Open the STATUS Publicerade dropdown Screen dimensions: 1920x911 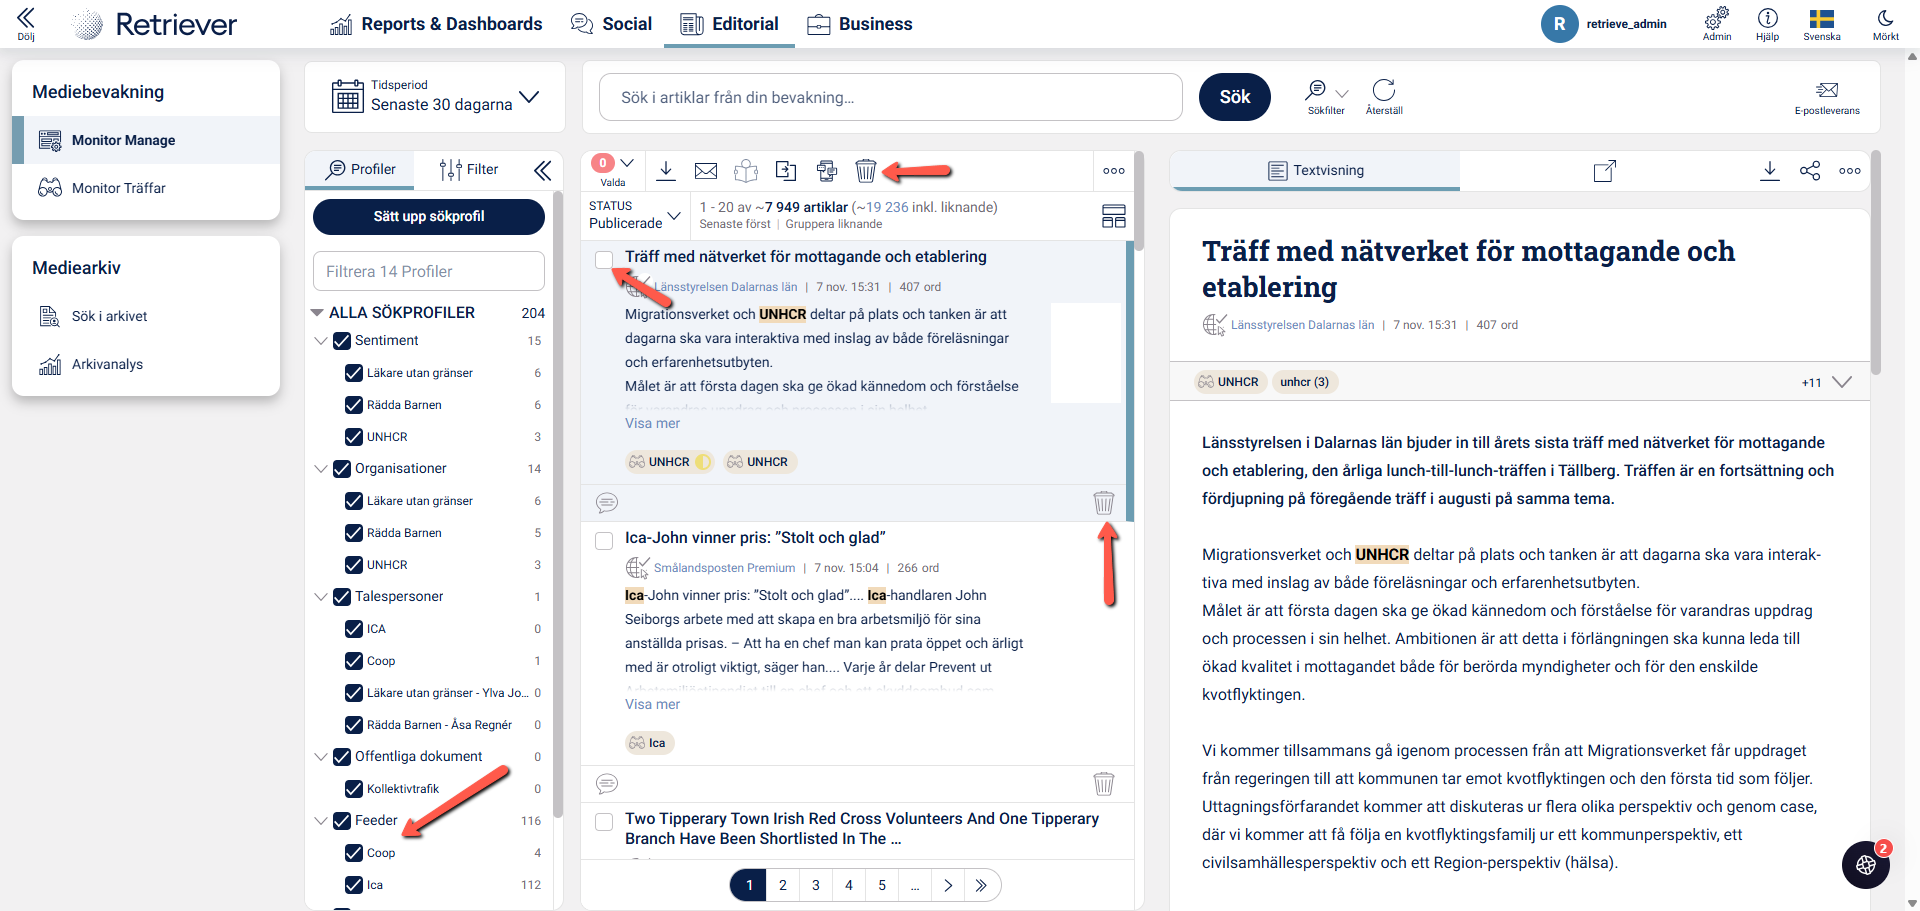pos(635,215)
